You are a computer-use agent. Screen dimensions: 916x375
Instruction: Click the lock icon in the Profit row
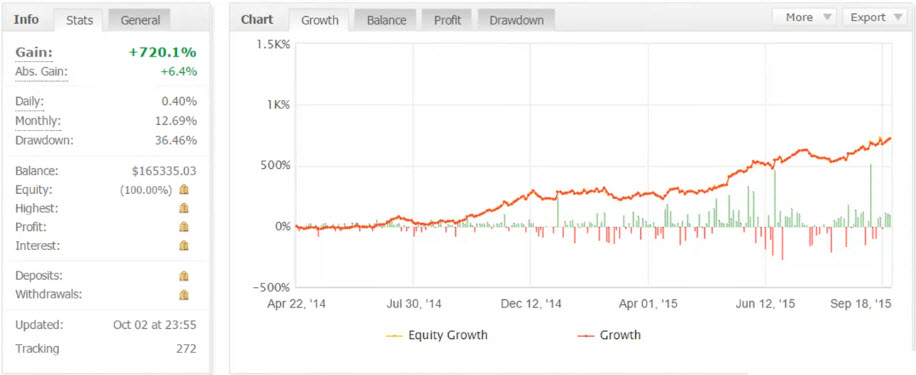184,227
